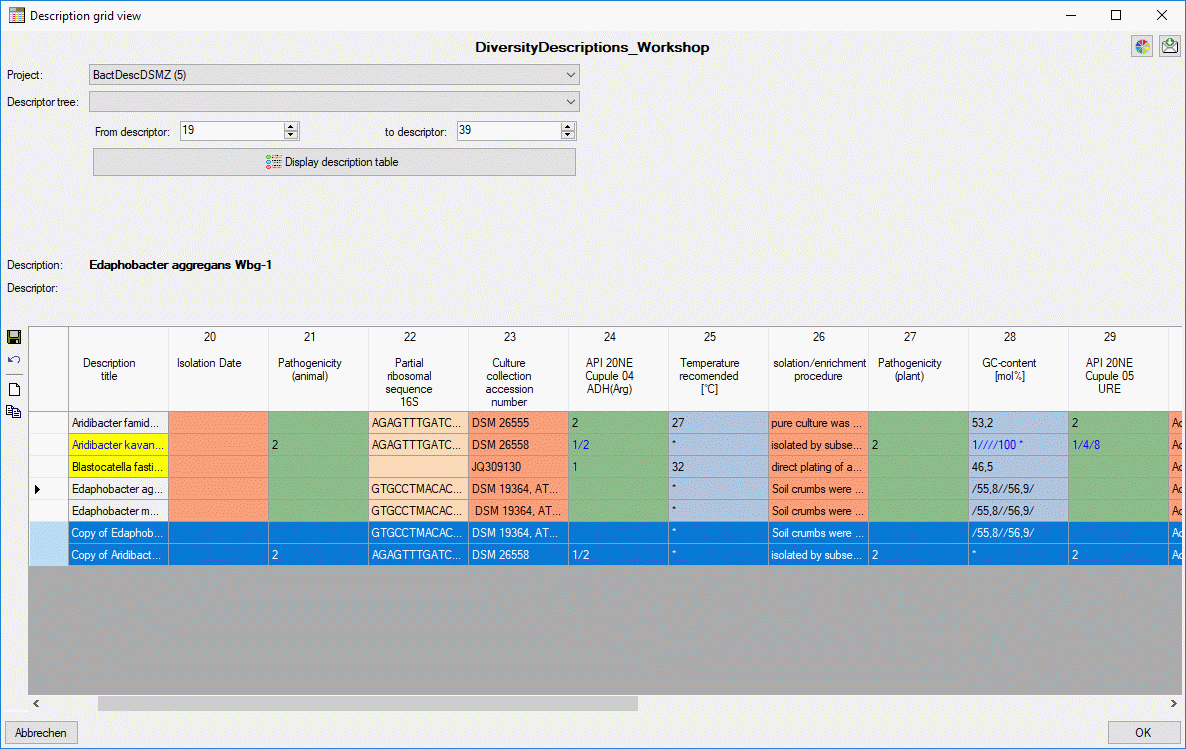Increase the From descriptor value
The height and width of the screenshot is (749, 1186).
tap(291, 126)
